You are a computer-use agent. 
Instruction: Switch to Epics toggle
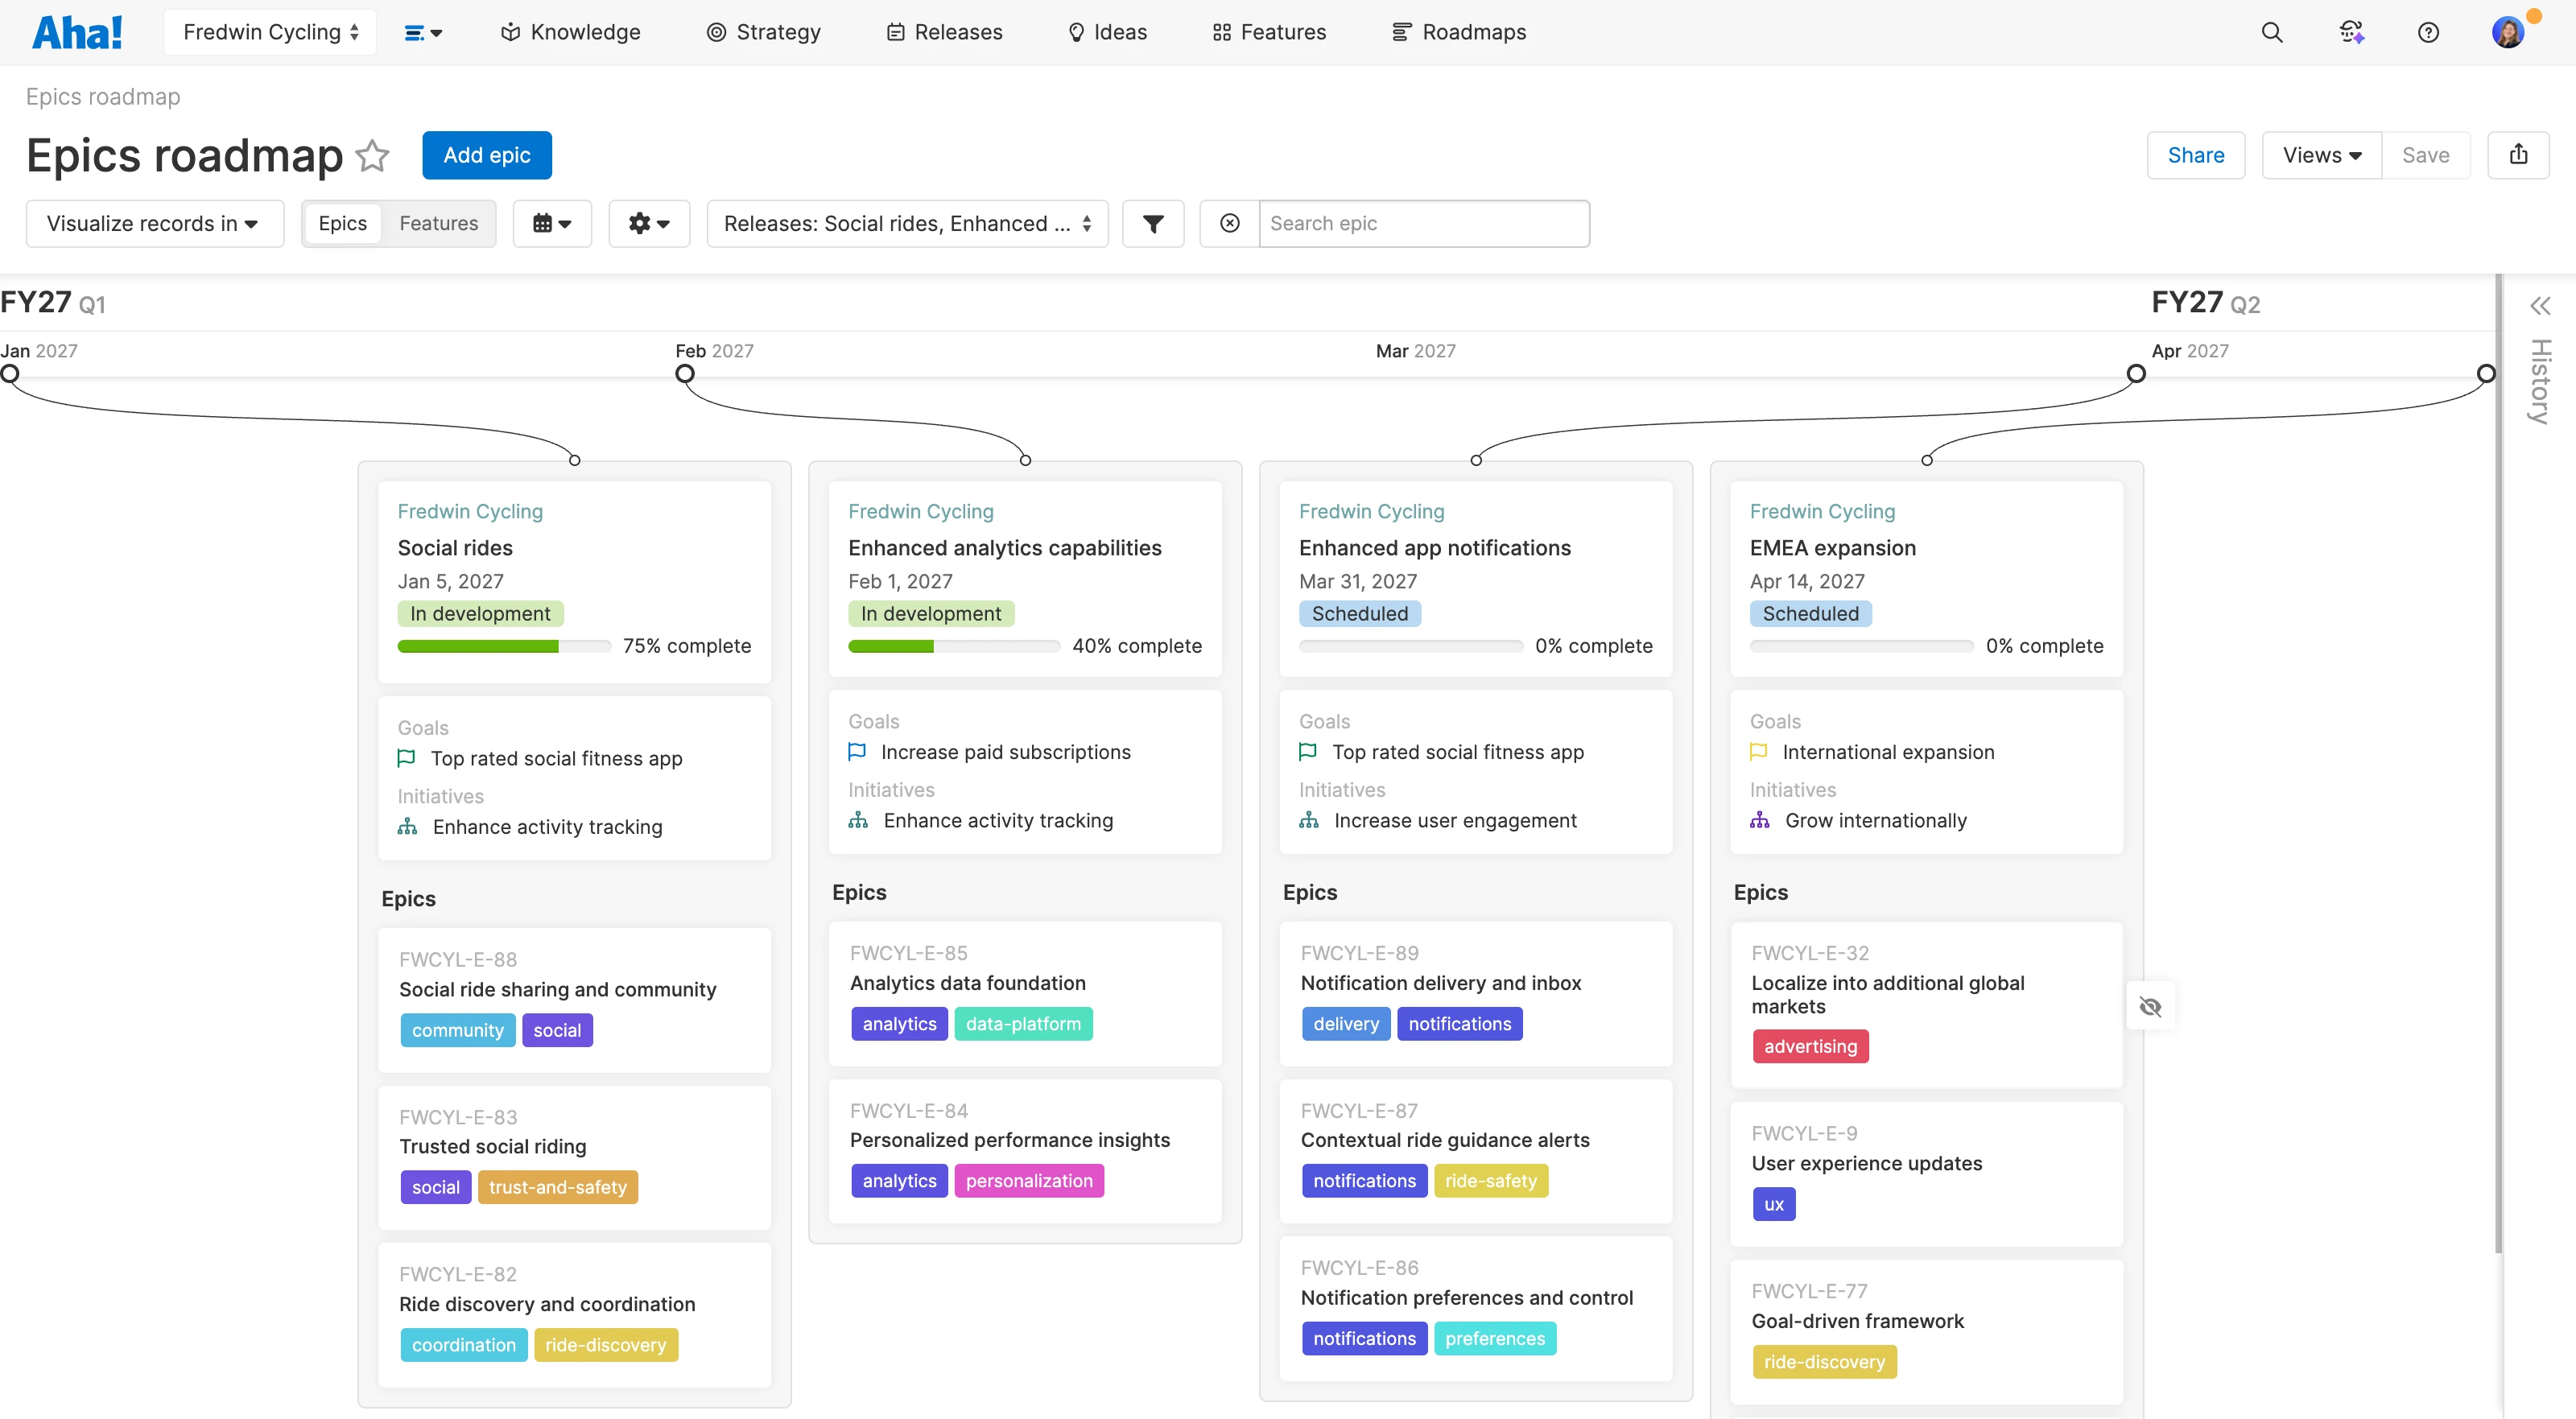tap(342, 223)
